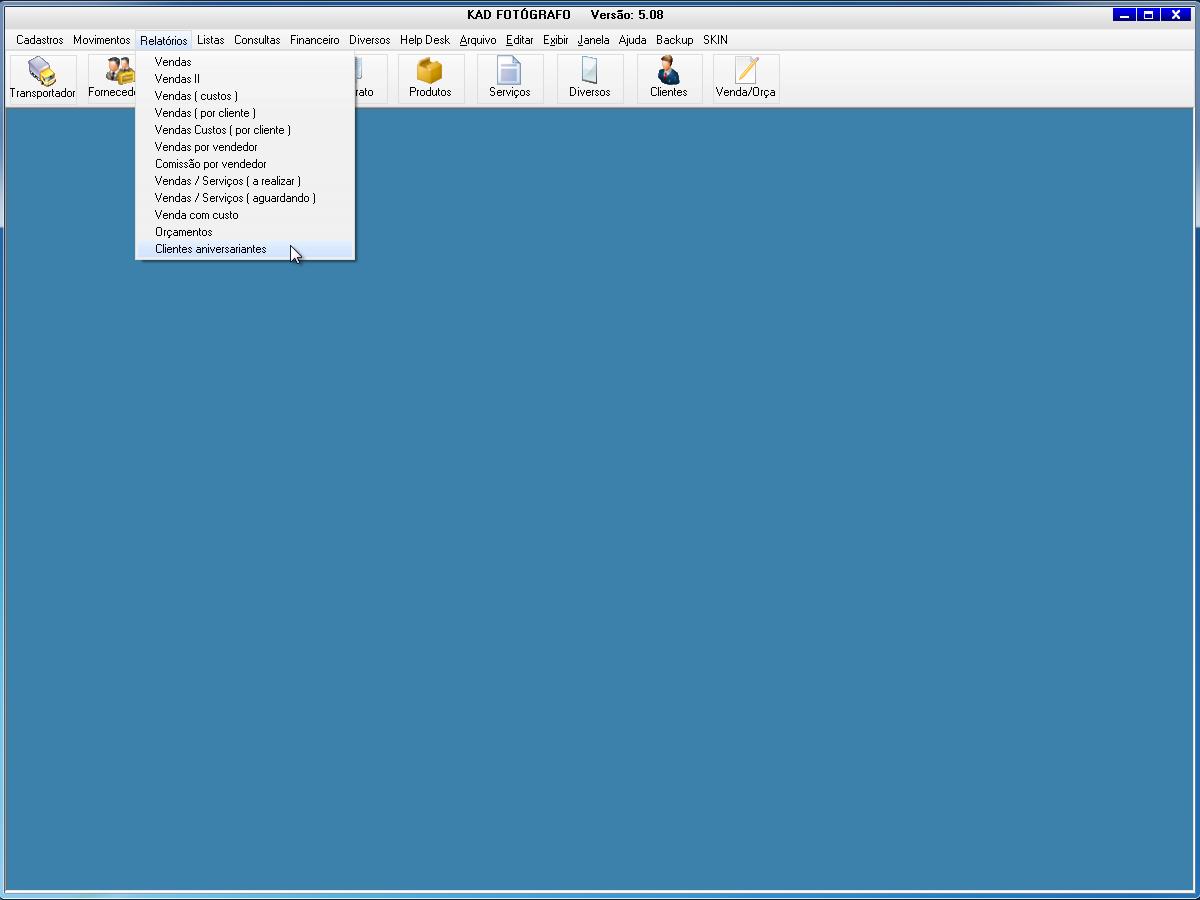Choose Comissão por vendedor entry
This screenshot has height=900, width=1200.
[x=210, y=164]
